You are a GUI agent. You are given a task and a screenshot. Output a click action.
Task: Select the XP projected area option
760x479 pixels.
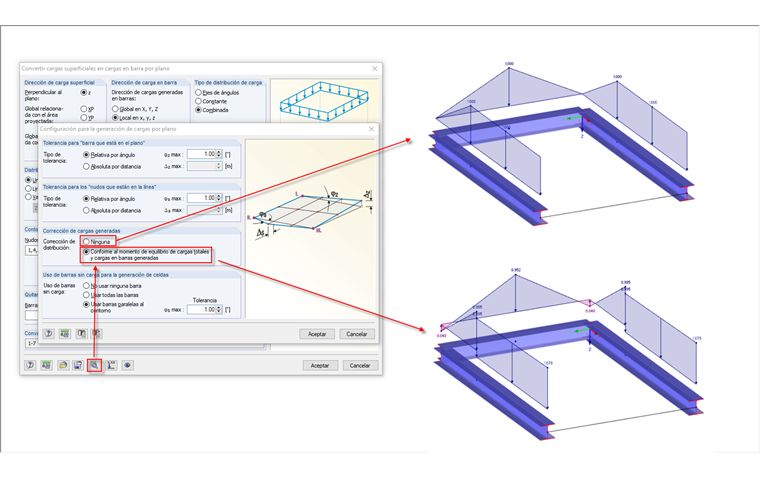click(x=83, y=109)
